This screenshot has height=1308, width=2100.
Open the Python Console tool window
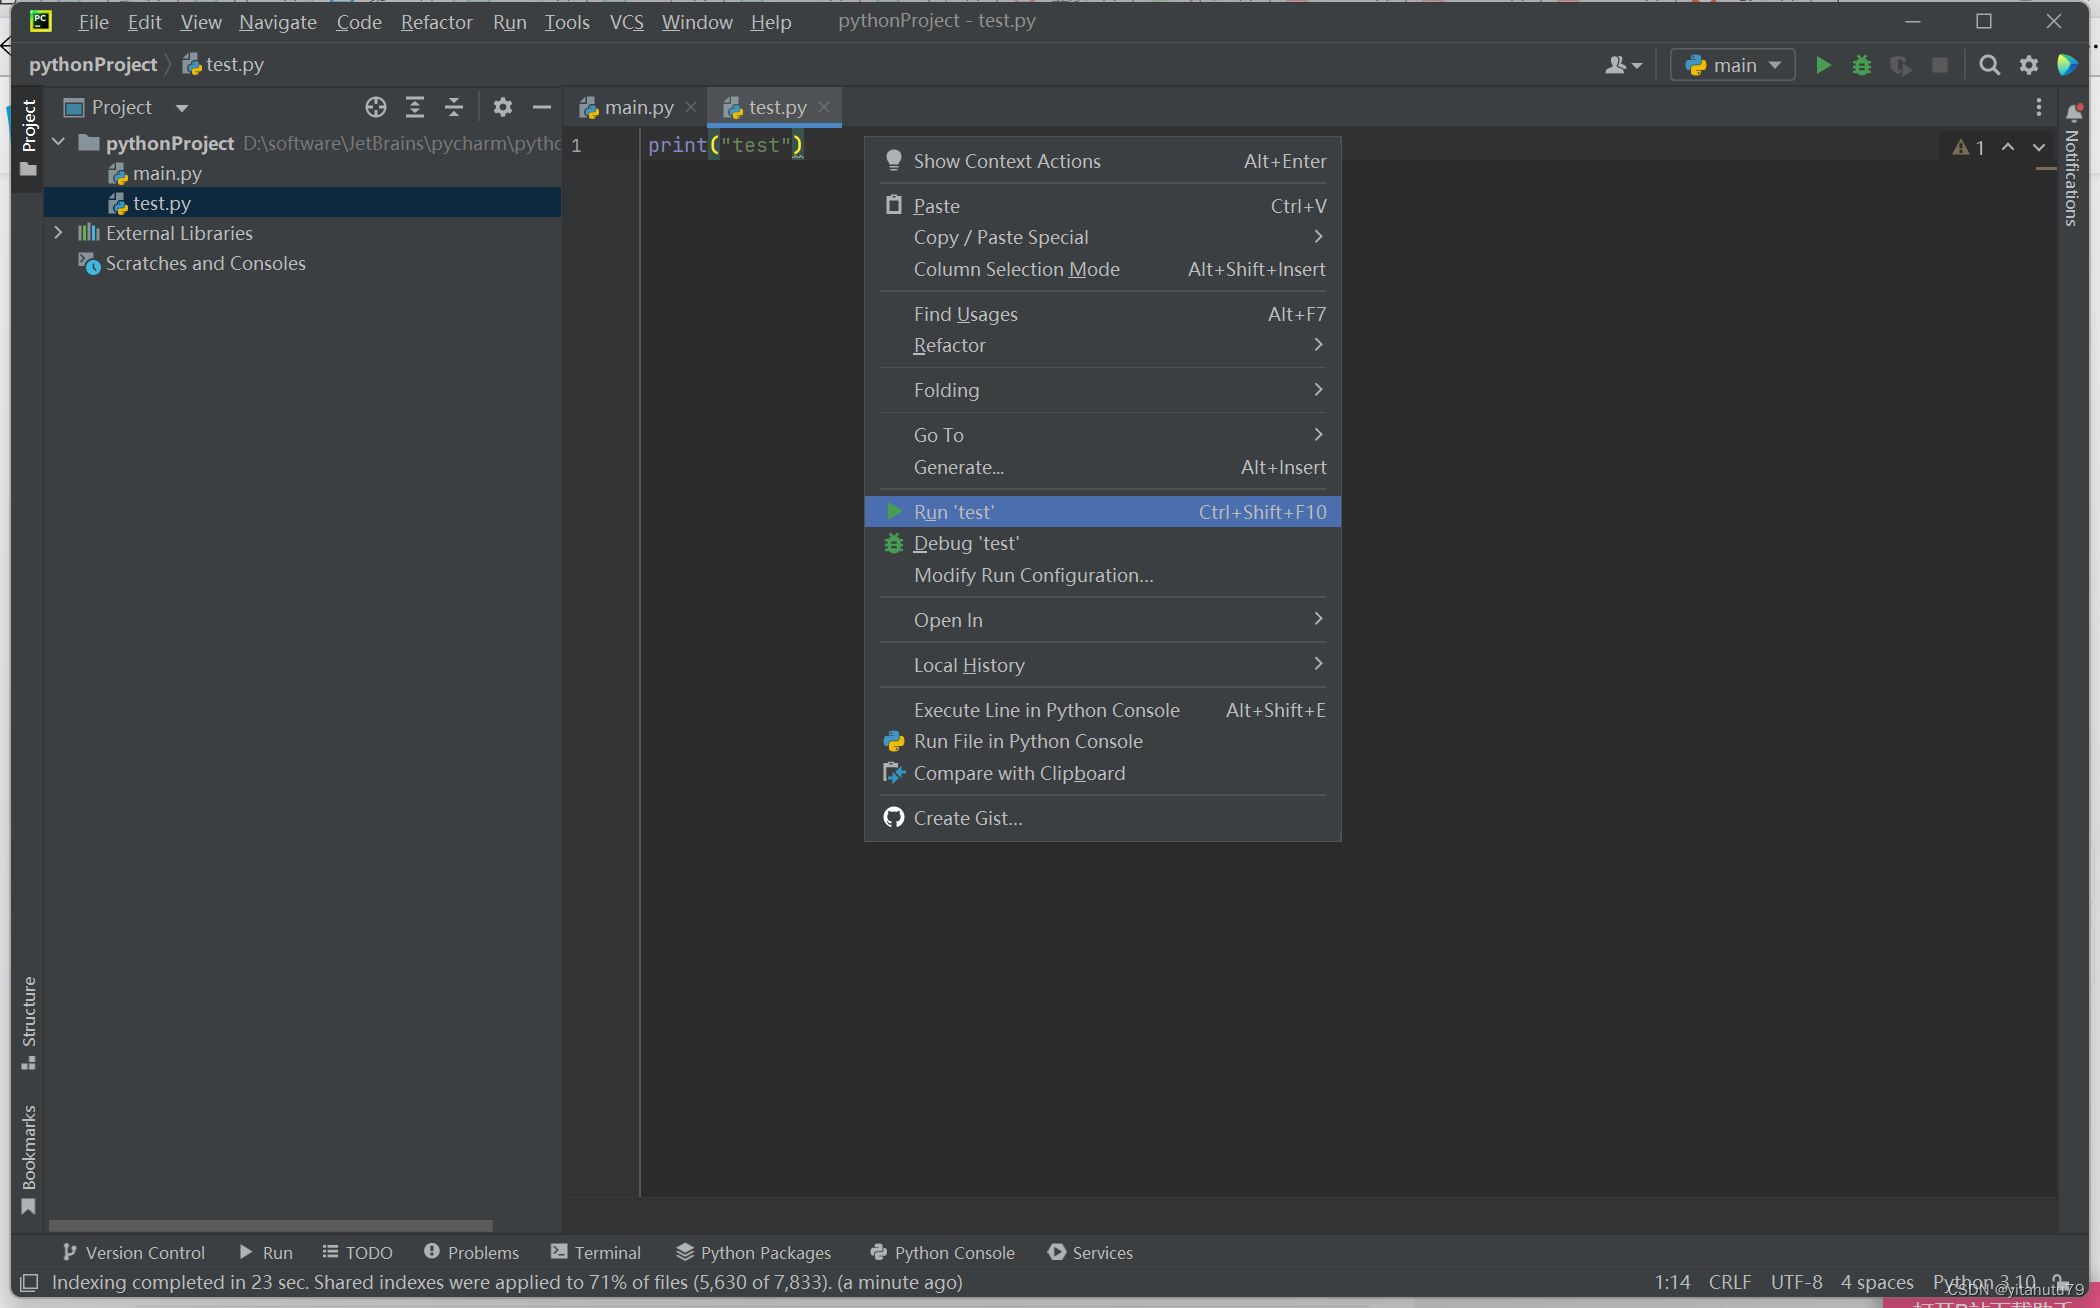point(942,1252)
